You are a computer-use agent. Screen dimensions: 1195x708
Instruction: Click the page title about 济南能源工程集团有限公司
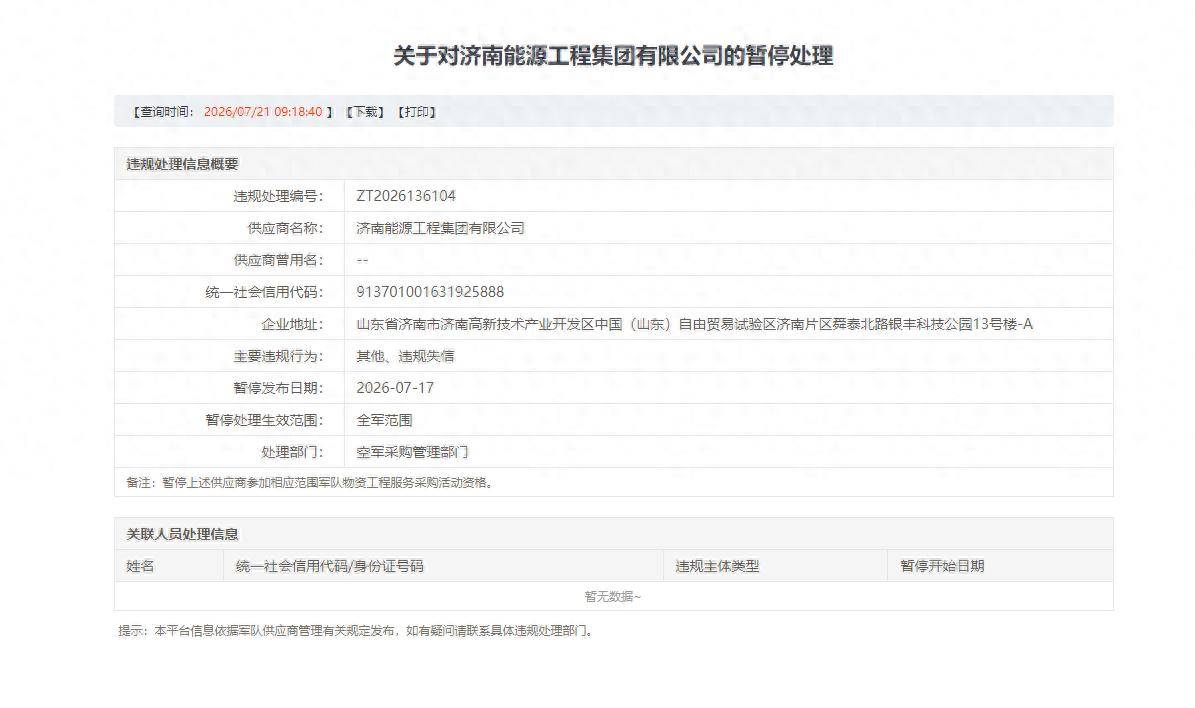point(613,56)
